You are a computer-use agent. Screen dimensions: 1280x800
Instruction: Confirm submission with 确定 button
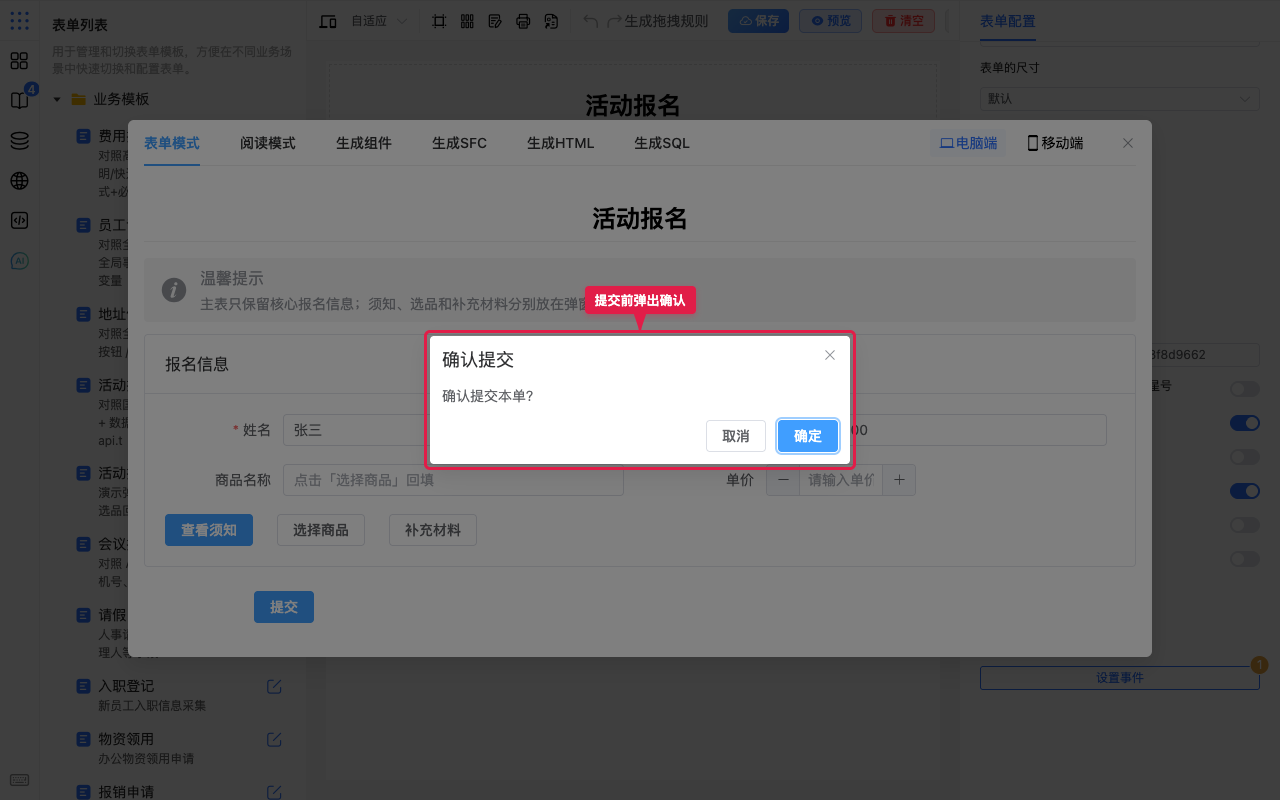808,436
